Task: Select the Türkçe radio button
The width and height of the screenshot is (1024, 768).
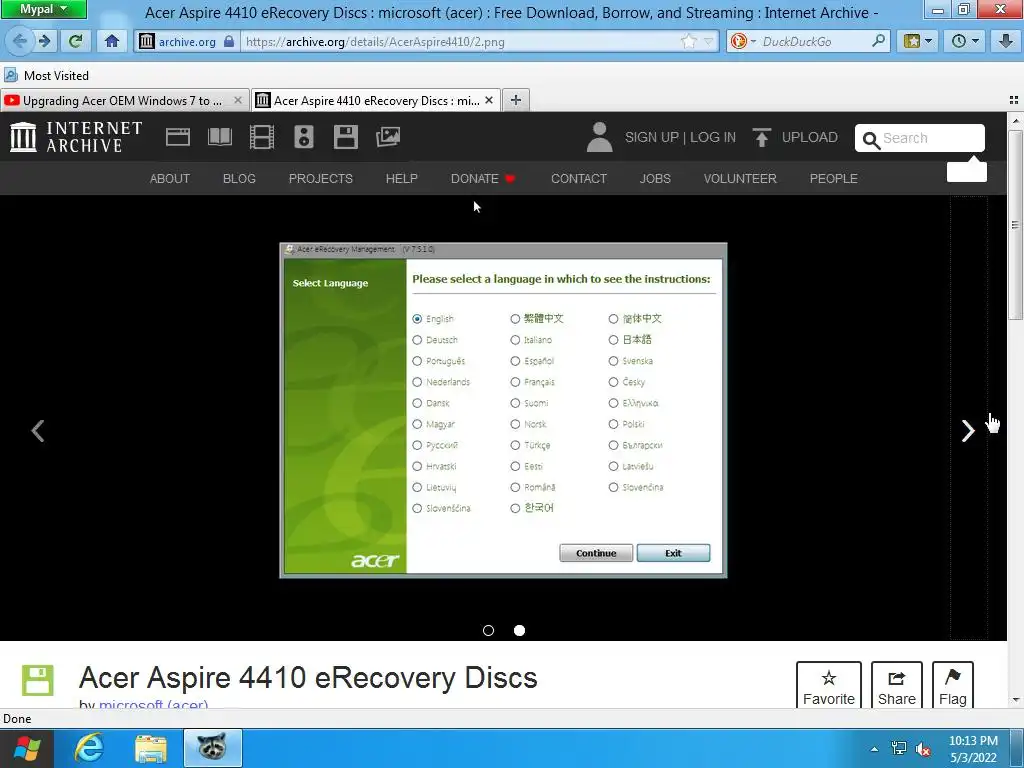Action: pyautogui.click(x=515, y=445)
